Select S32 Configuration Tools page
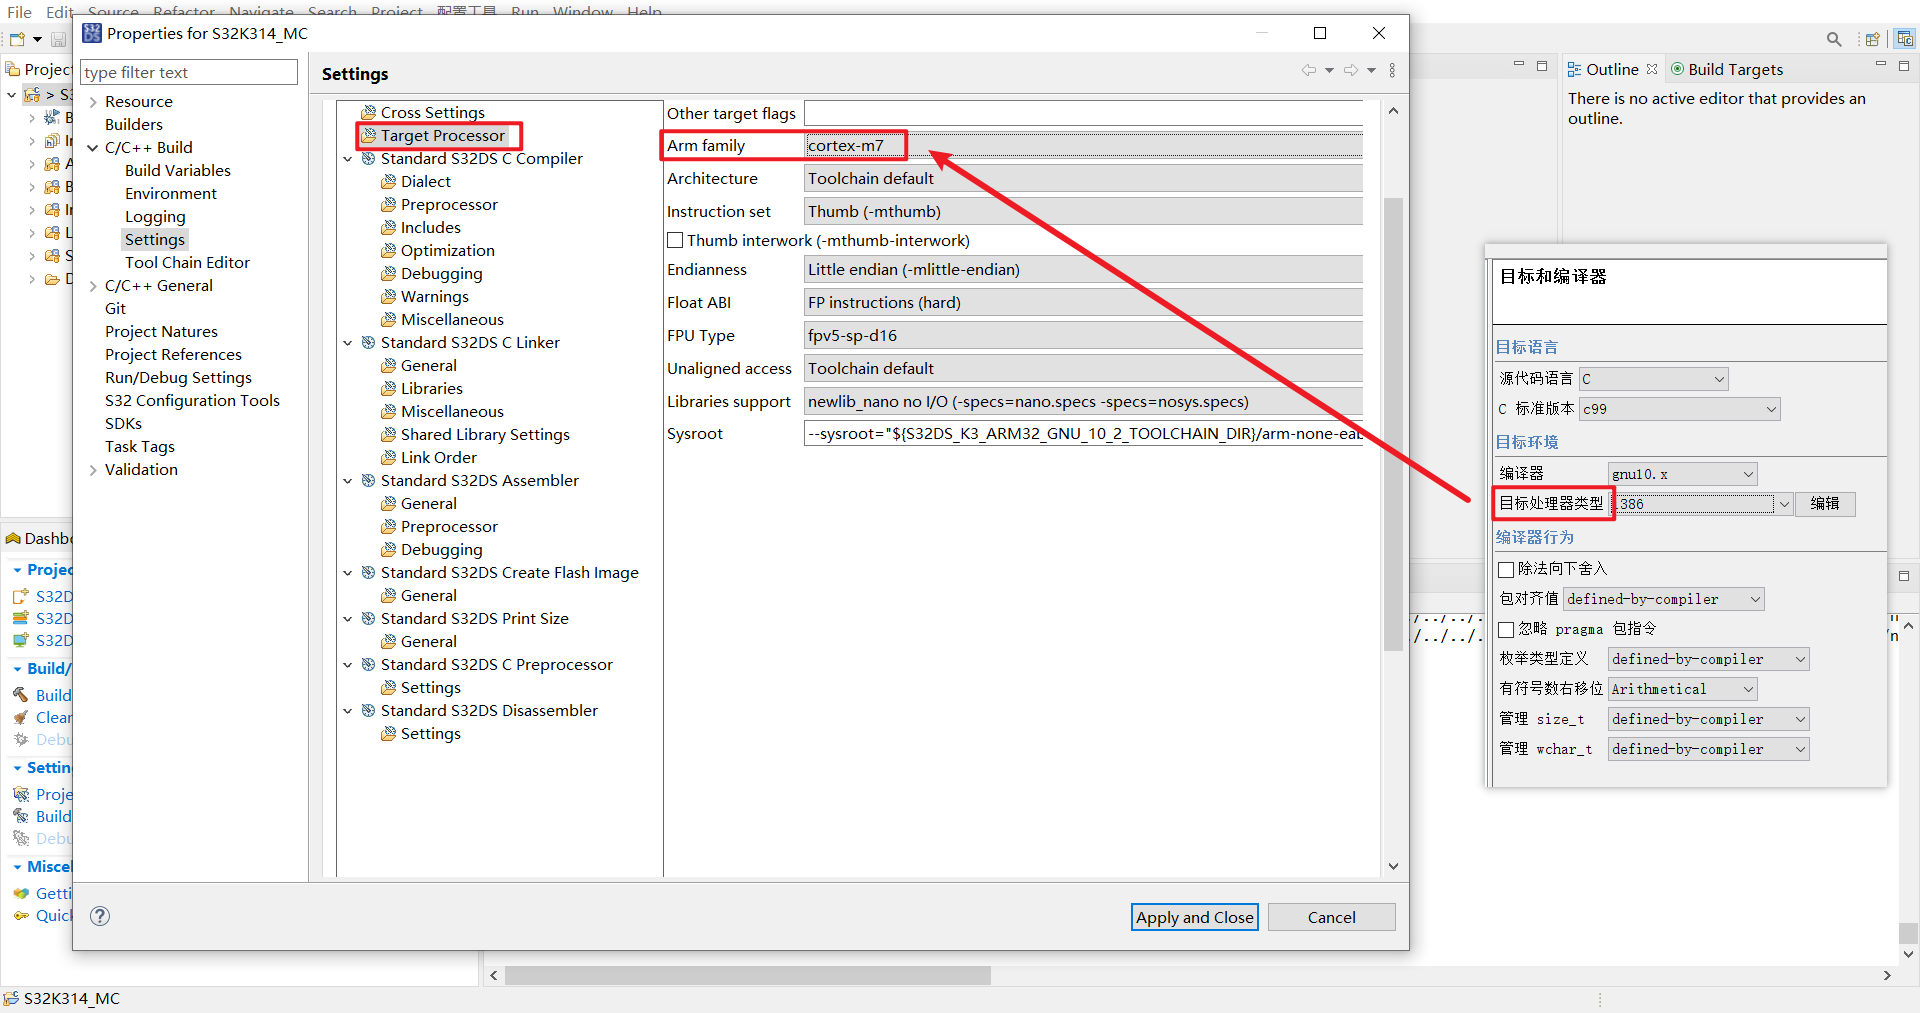The height and width of the screenshot is (1013, 1920). pos(192,400)
